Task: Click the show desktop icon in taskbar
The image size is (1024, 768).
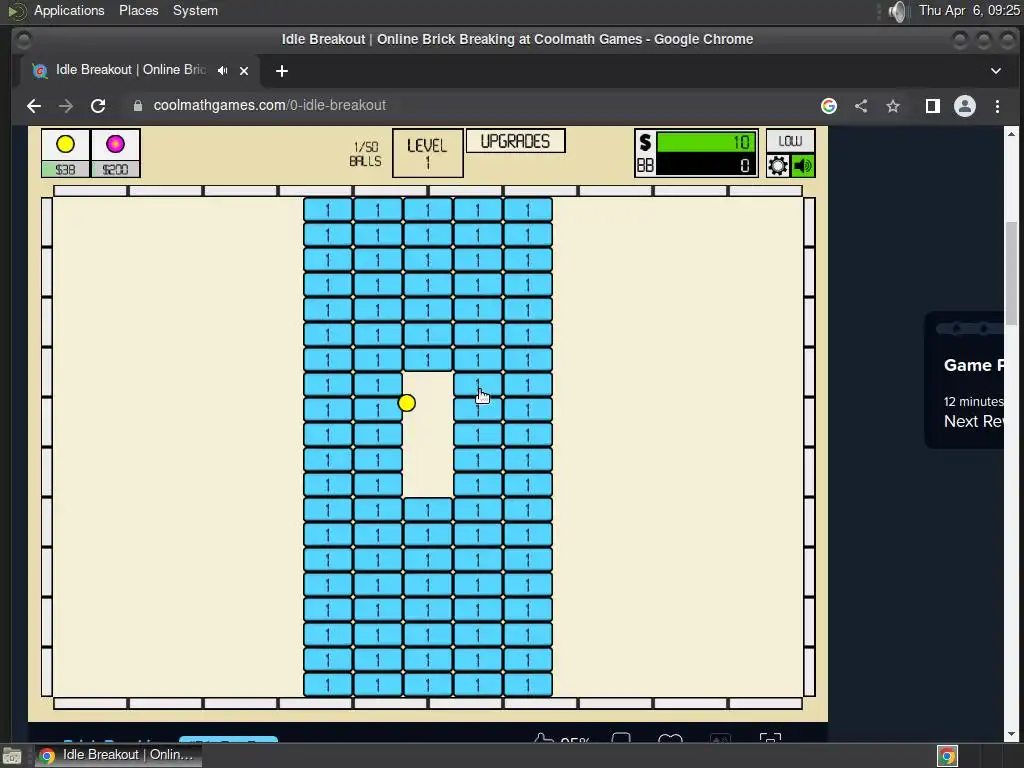Action: coord(12,756)
